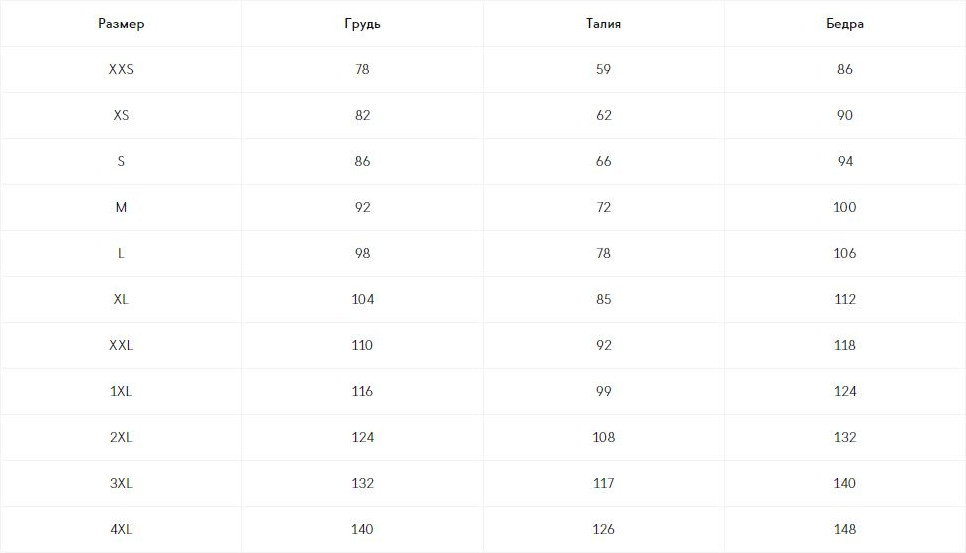
Task: Select the L size cell
Action: 121,254
